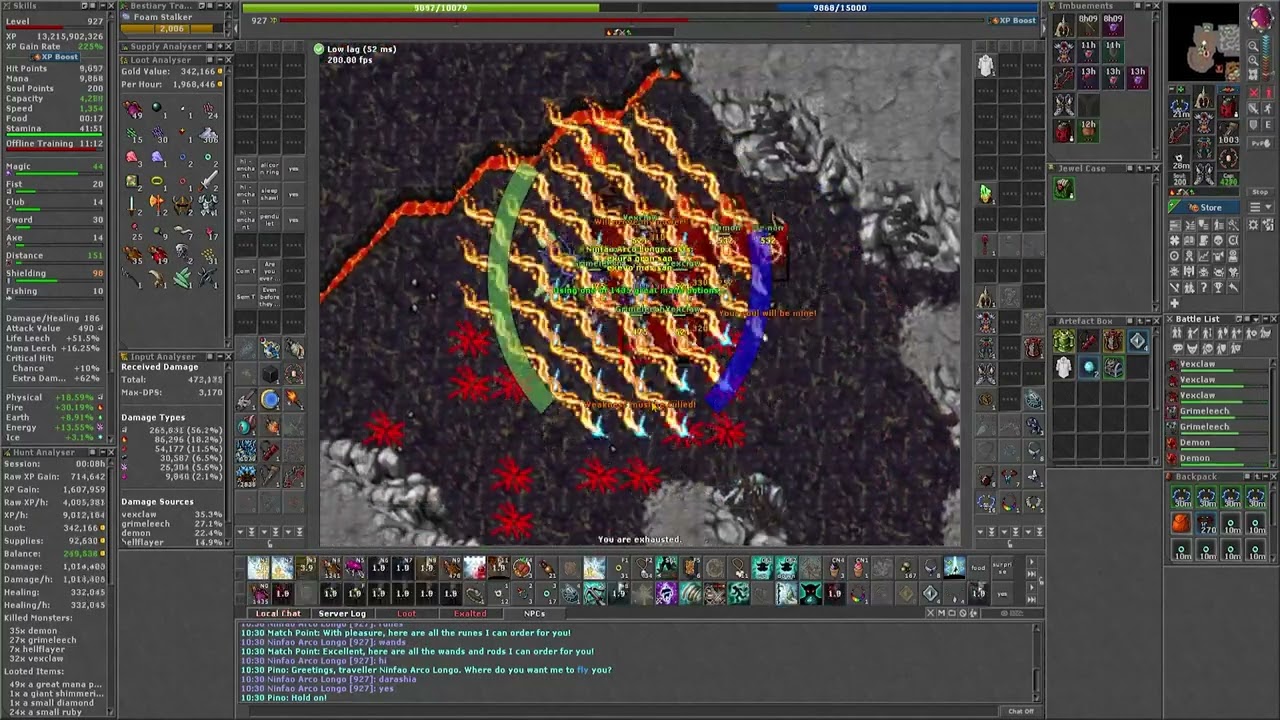Click the helmet icon in Imbuements panel
Screen dimensions: 1280x720
click(1064, 26)
